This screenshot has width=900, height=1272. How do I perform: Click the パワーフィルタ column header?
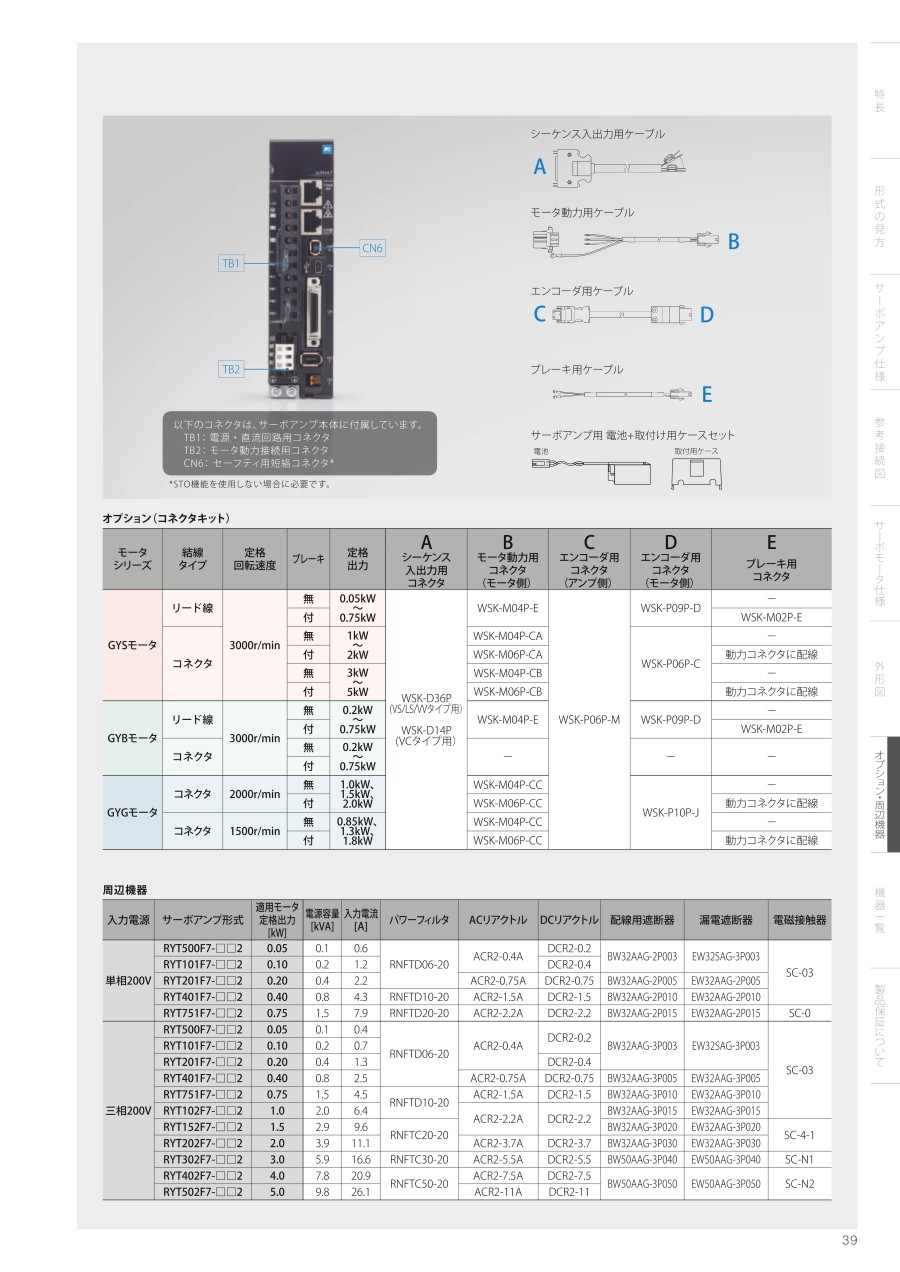pyautogui.click(x=418, y=919)
